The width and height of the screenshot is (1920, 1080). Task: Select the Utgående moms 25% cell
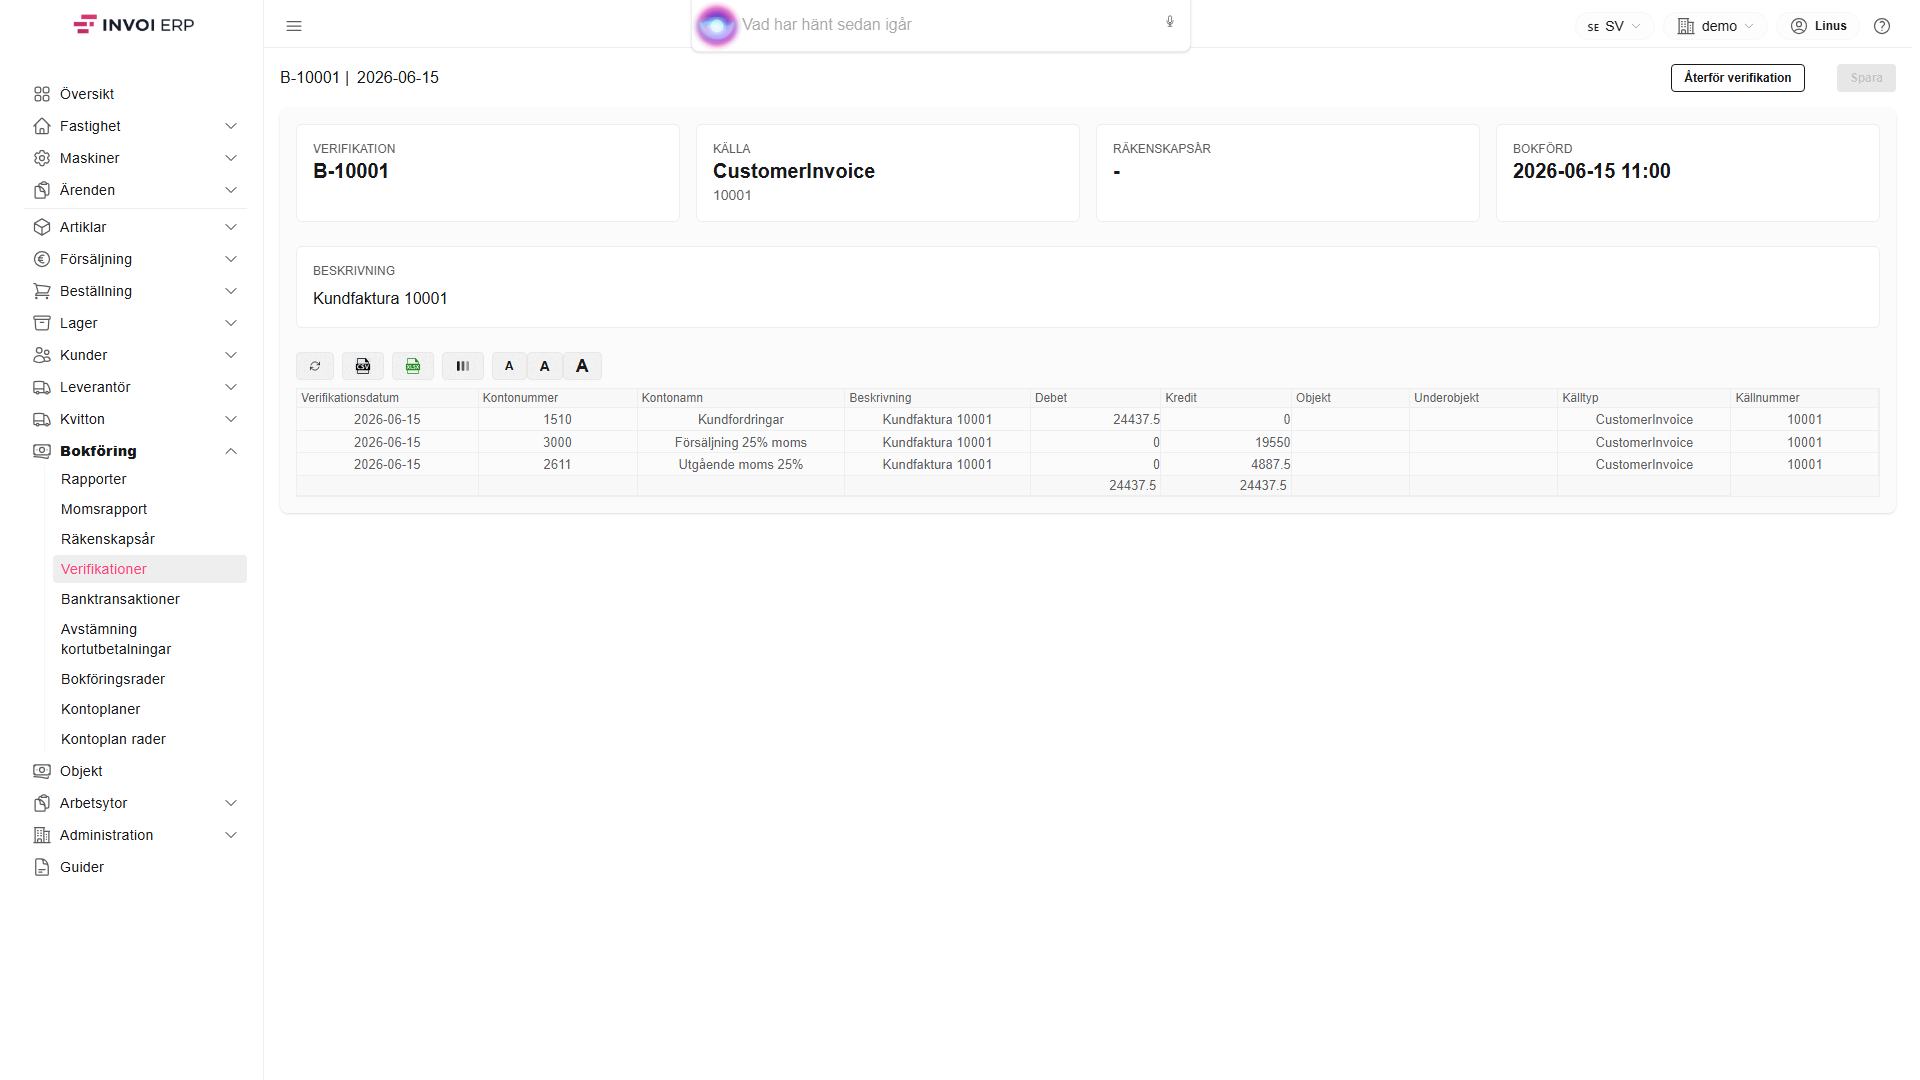tap(741, 465)
